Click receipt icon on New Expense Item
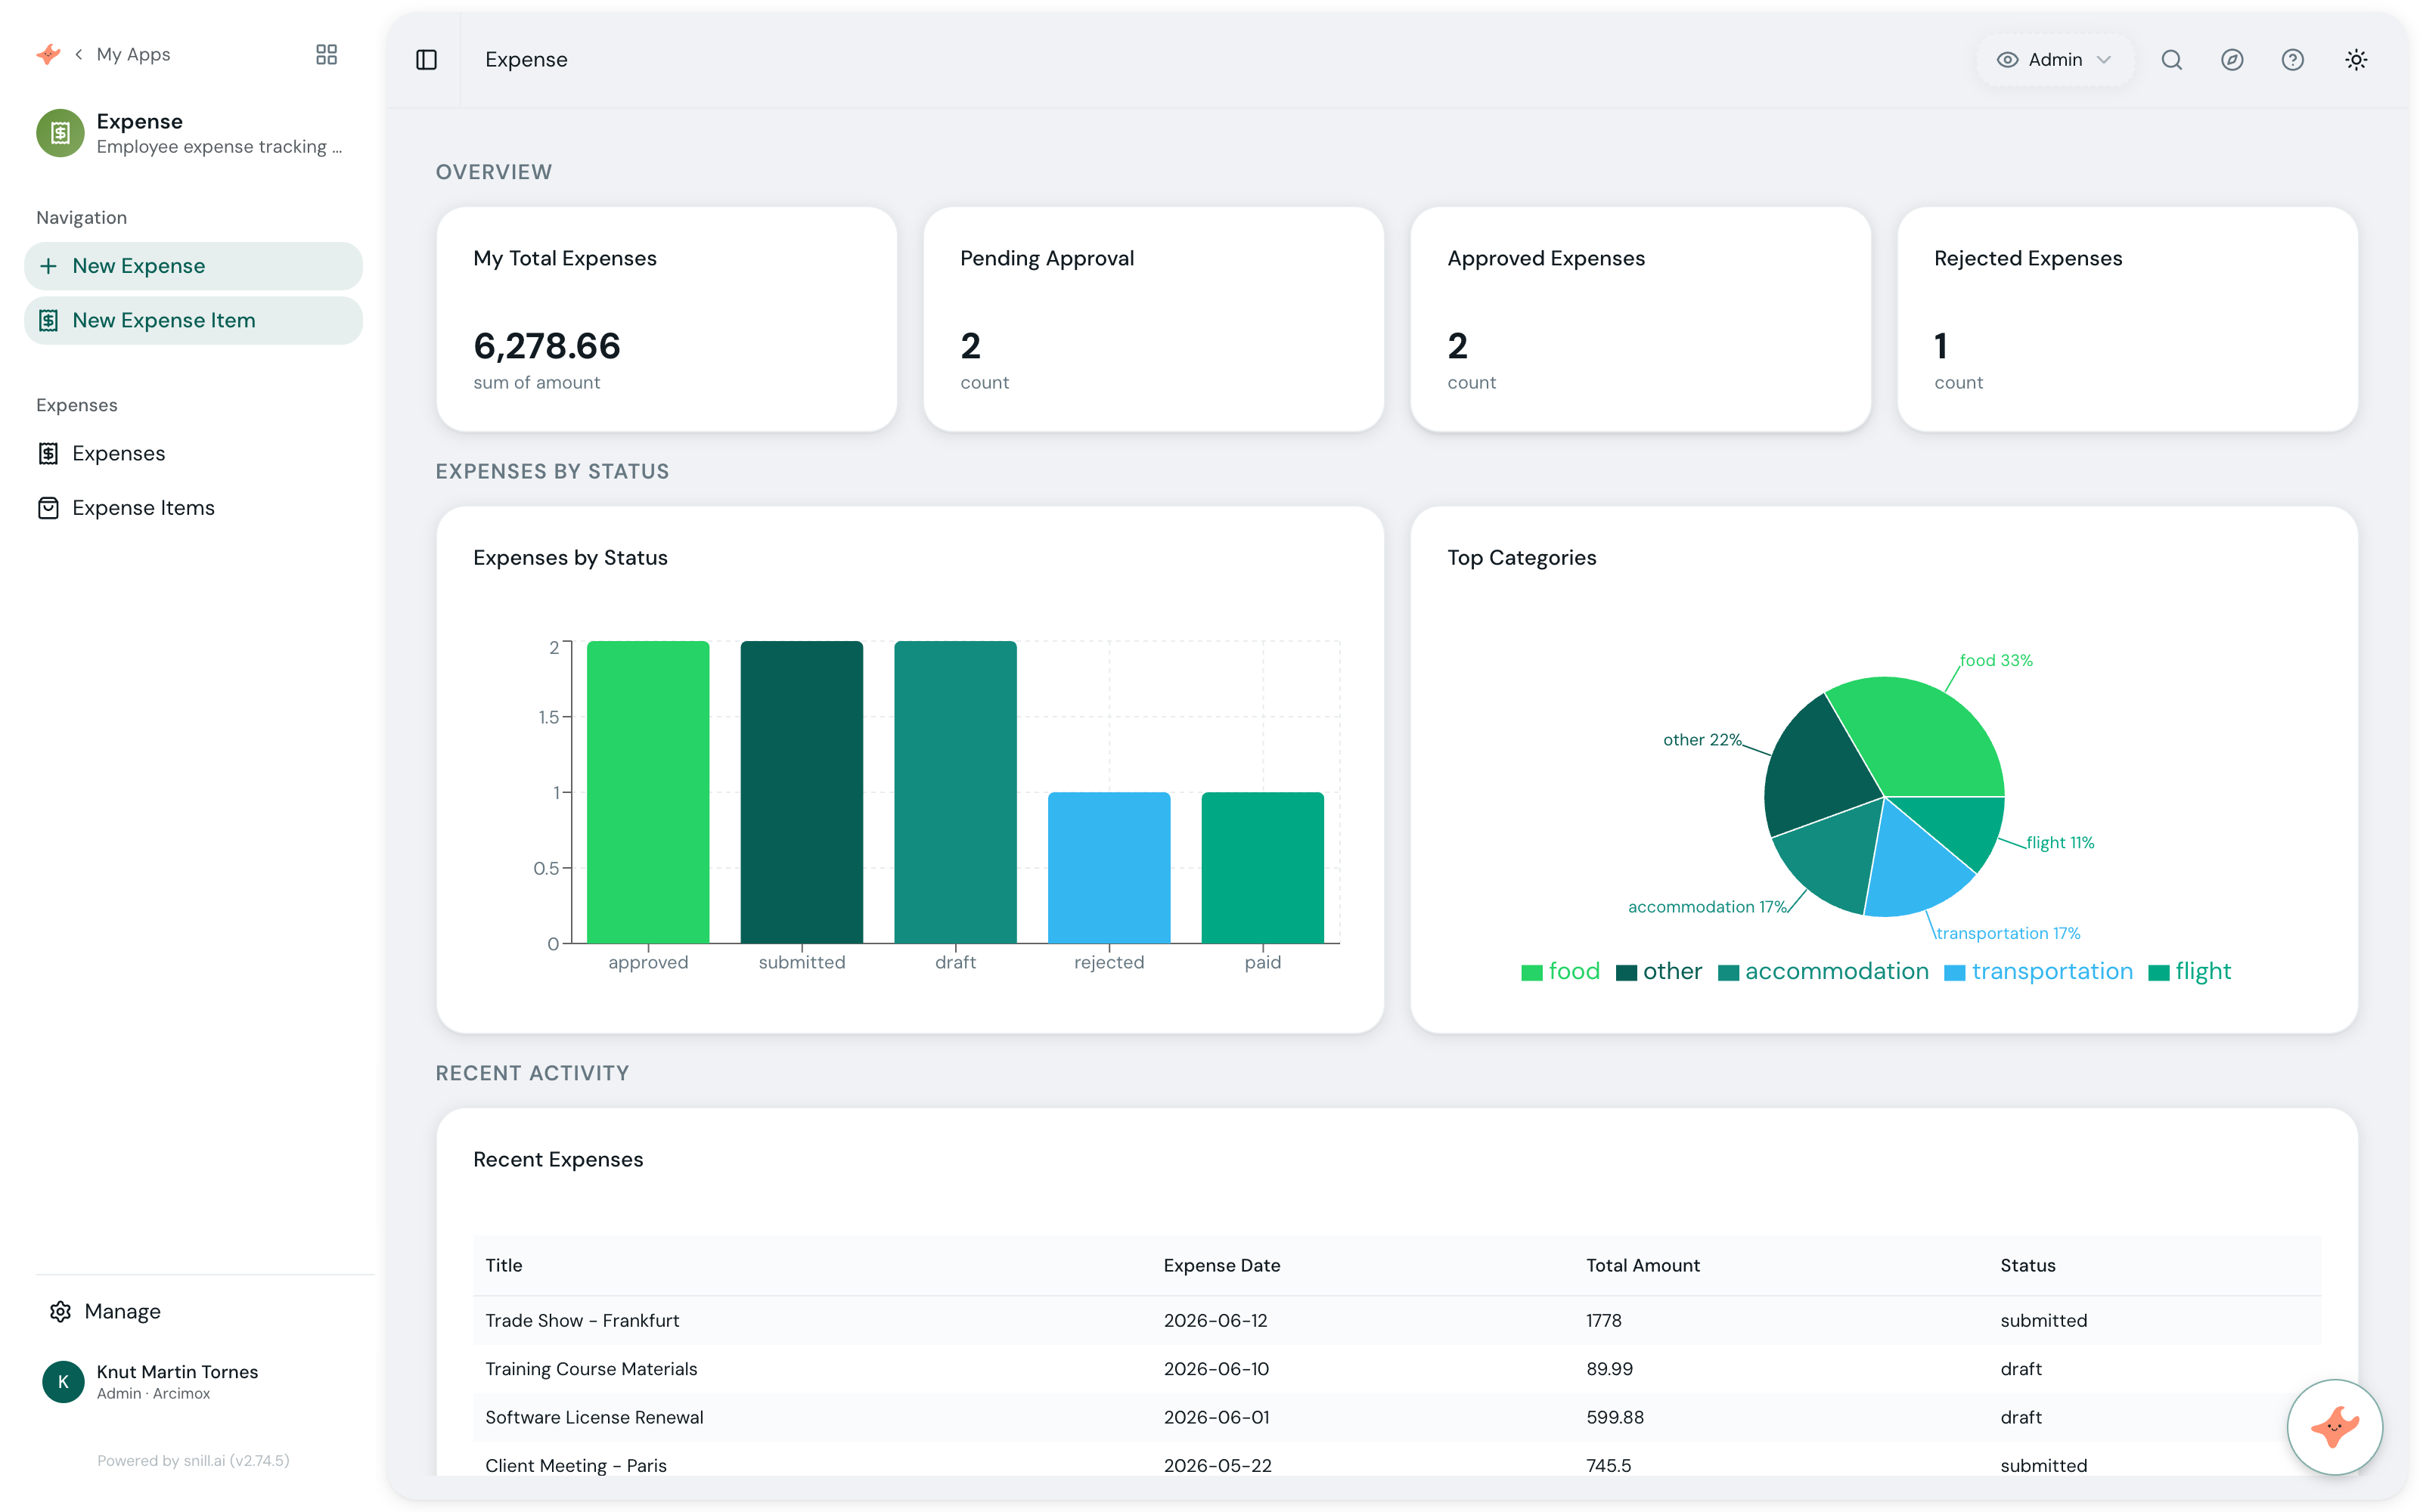 pos(48,320)
